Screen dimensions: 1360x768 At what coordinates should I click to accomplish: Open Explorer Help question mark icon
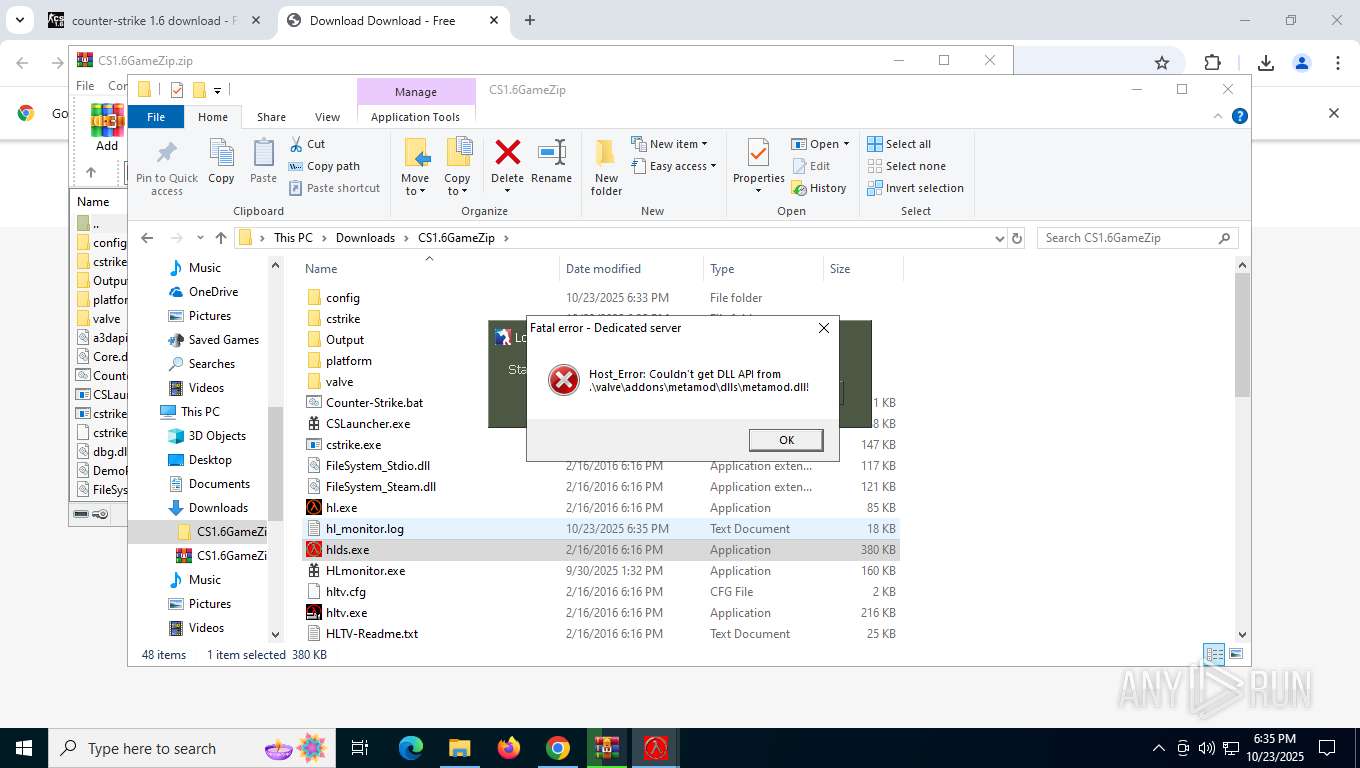[x=1240, y=116]
